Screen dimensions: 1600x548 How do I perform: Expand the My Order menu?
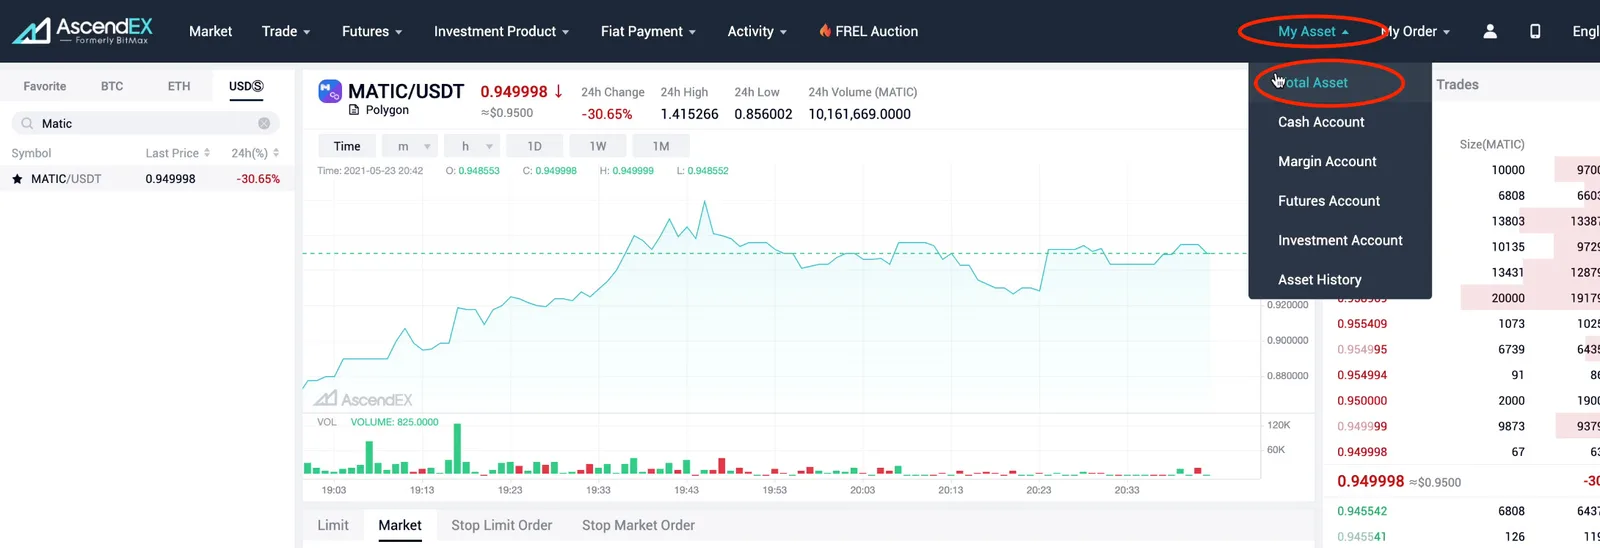point(1416,31)
